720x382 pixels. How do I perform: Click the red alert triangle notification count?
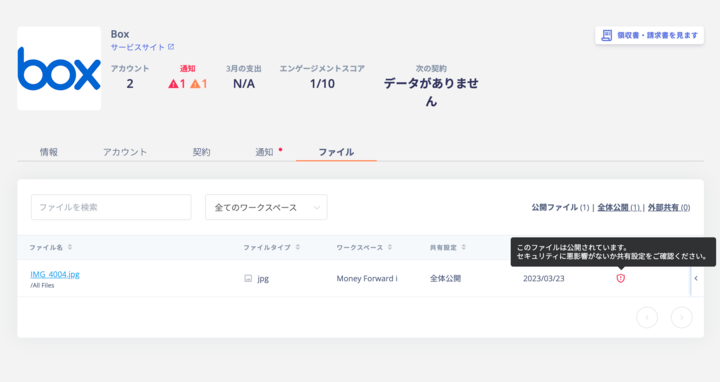[x=177, y=84]
